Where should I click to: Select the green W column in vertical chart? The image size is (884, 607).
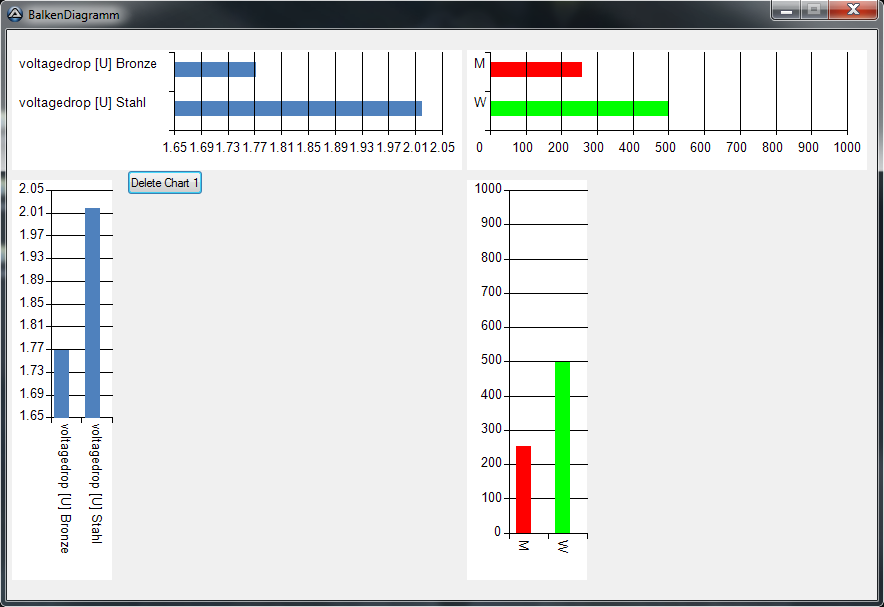click(x=562, y=447)
